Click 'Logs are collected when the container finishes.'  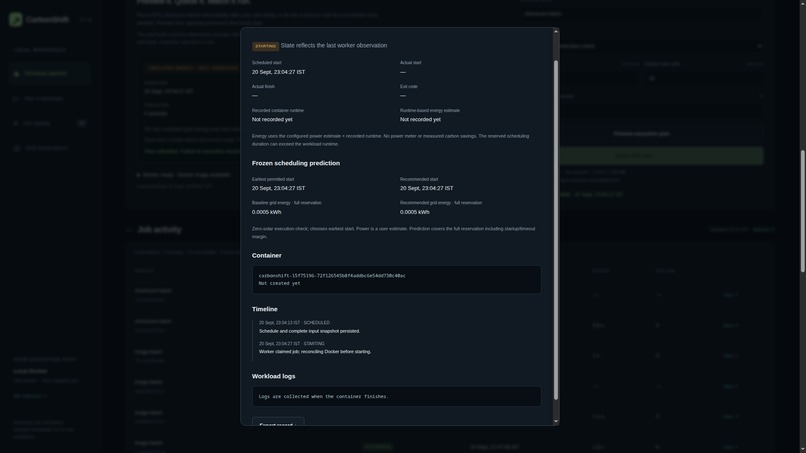coord(323,396)
